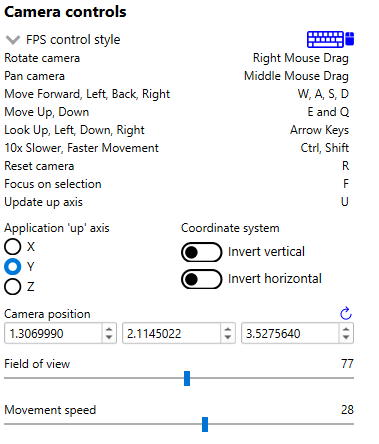Viewport: 379px width, 444px height.
Task: Reset camera position with circular arrow icon
Action: point(346,313)
